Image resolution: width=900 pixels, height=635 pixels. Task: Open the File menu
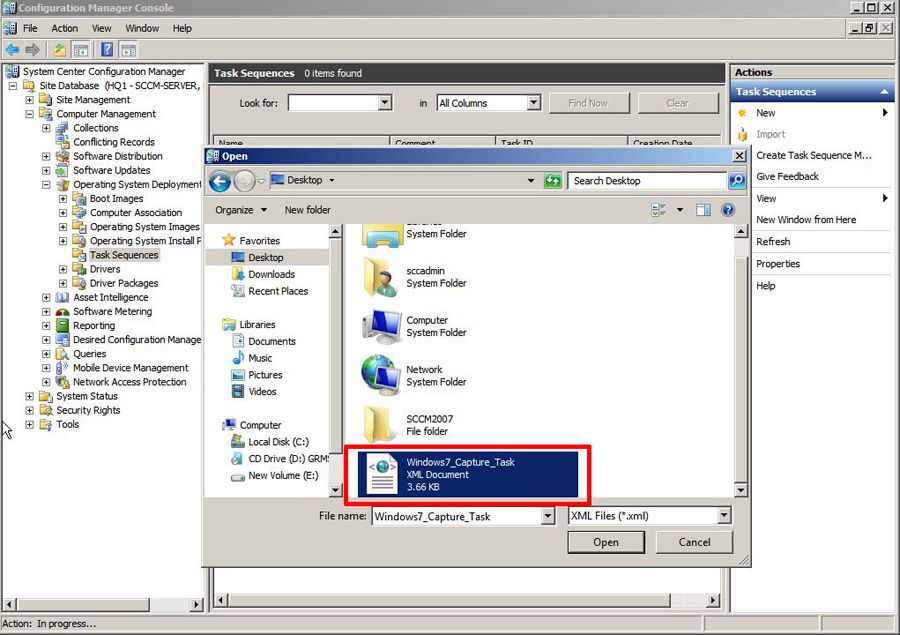coord(30,28)
